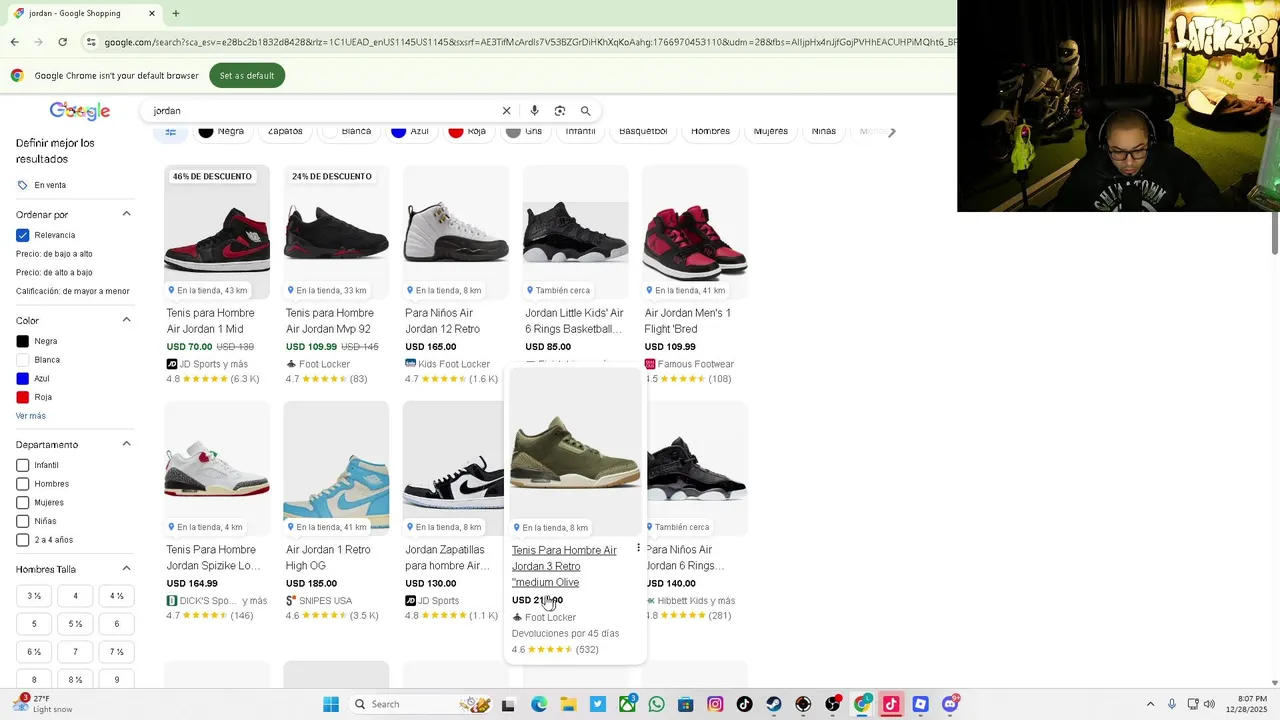Check the 2 a 4 años box
1280x720 pixels.
pyautogui.click(x=22, y=540)
